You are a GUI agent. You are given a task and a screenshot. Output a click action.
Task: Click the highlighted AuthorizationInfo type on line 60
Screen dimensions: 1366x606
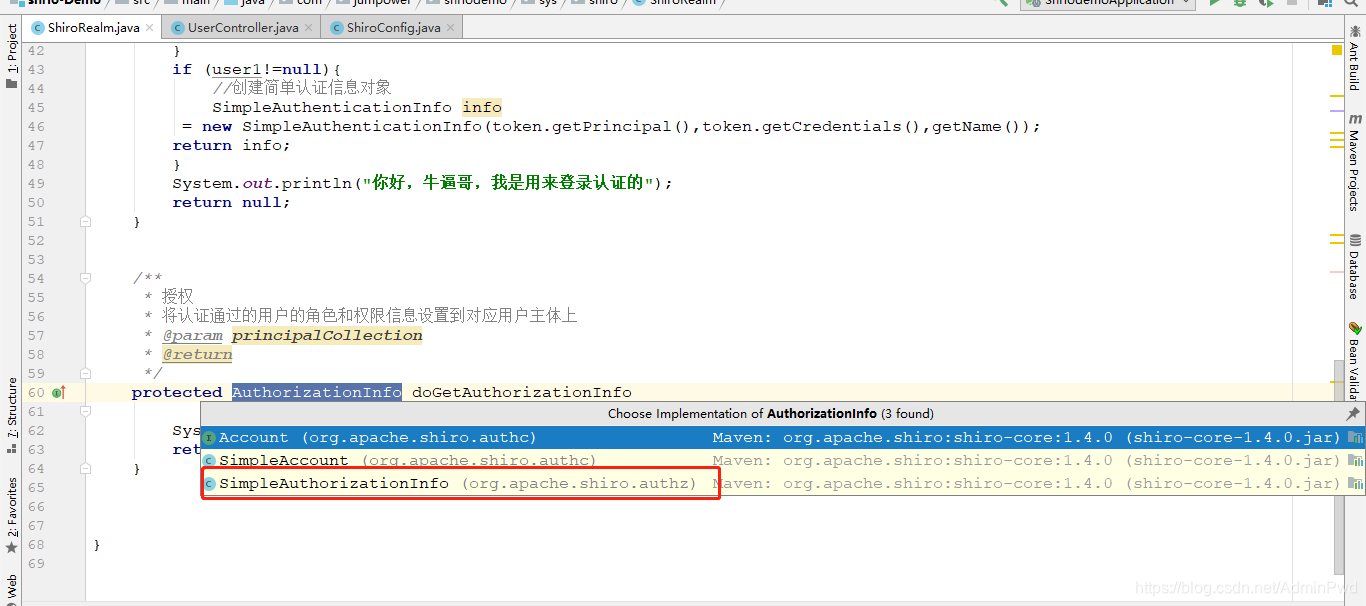pyautogui.click(x=317, y=393)
